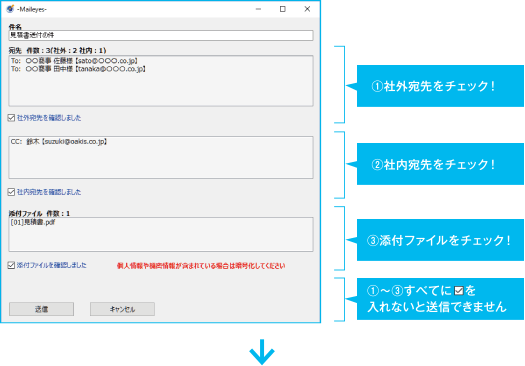Click the 送信 button

tap(42, 309)
